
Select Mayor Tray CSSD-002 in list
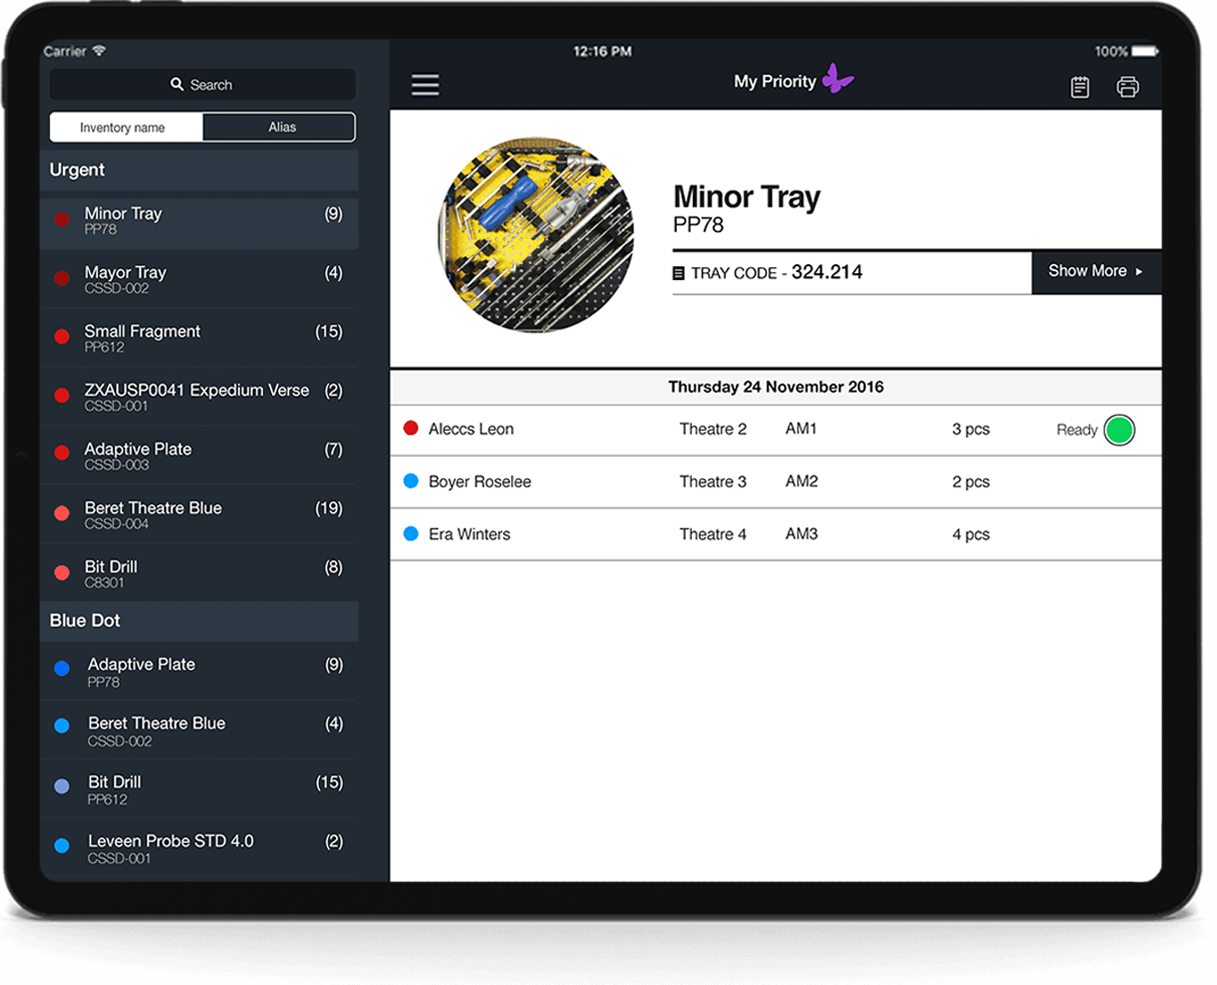199,279
